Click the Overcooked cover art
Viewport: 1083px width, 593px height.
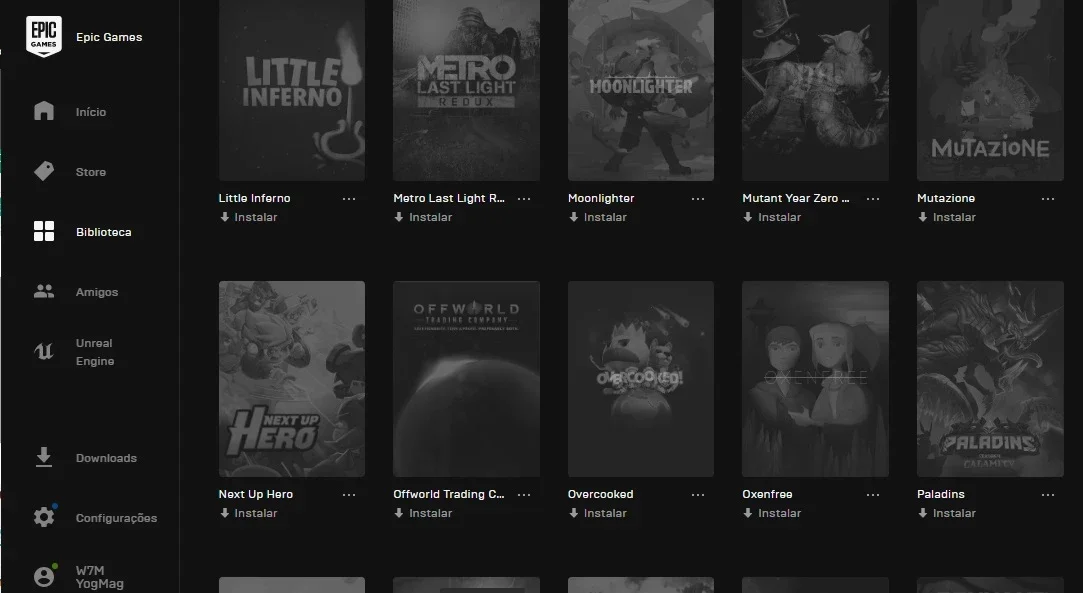641,379
